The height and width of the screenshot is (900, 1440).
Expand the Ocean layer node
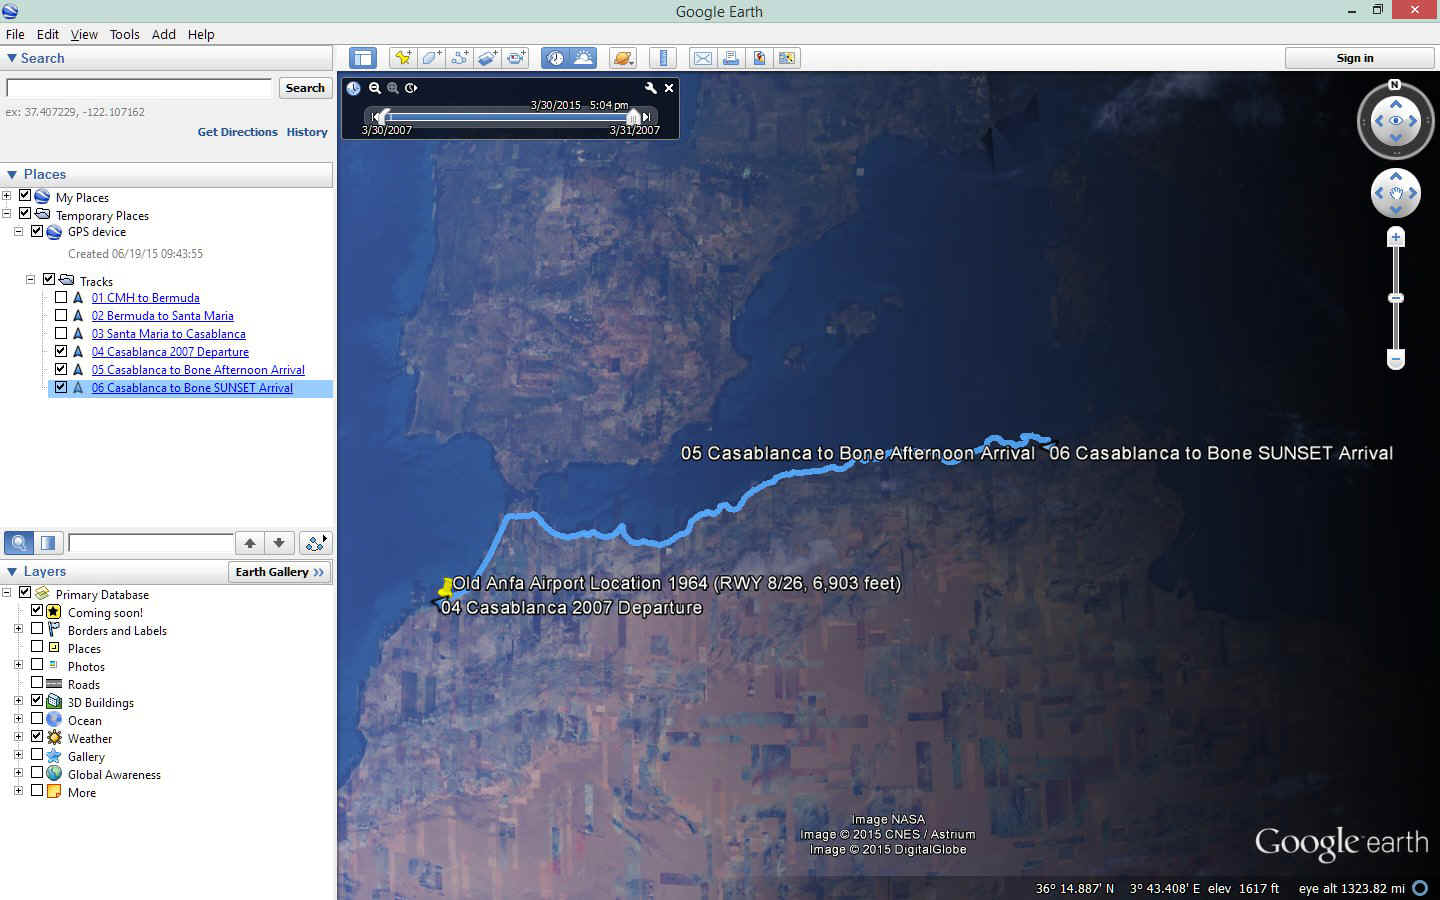coord(18,719)
